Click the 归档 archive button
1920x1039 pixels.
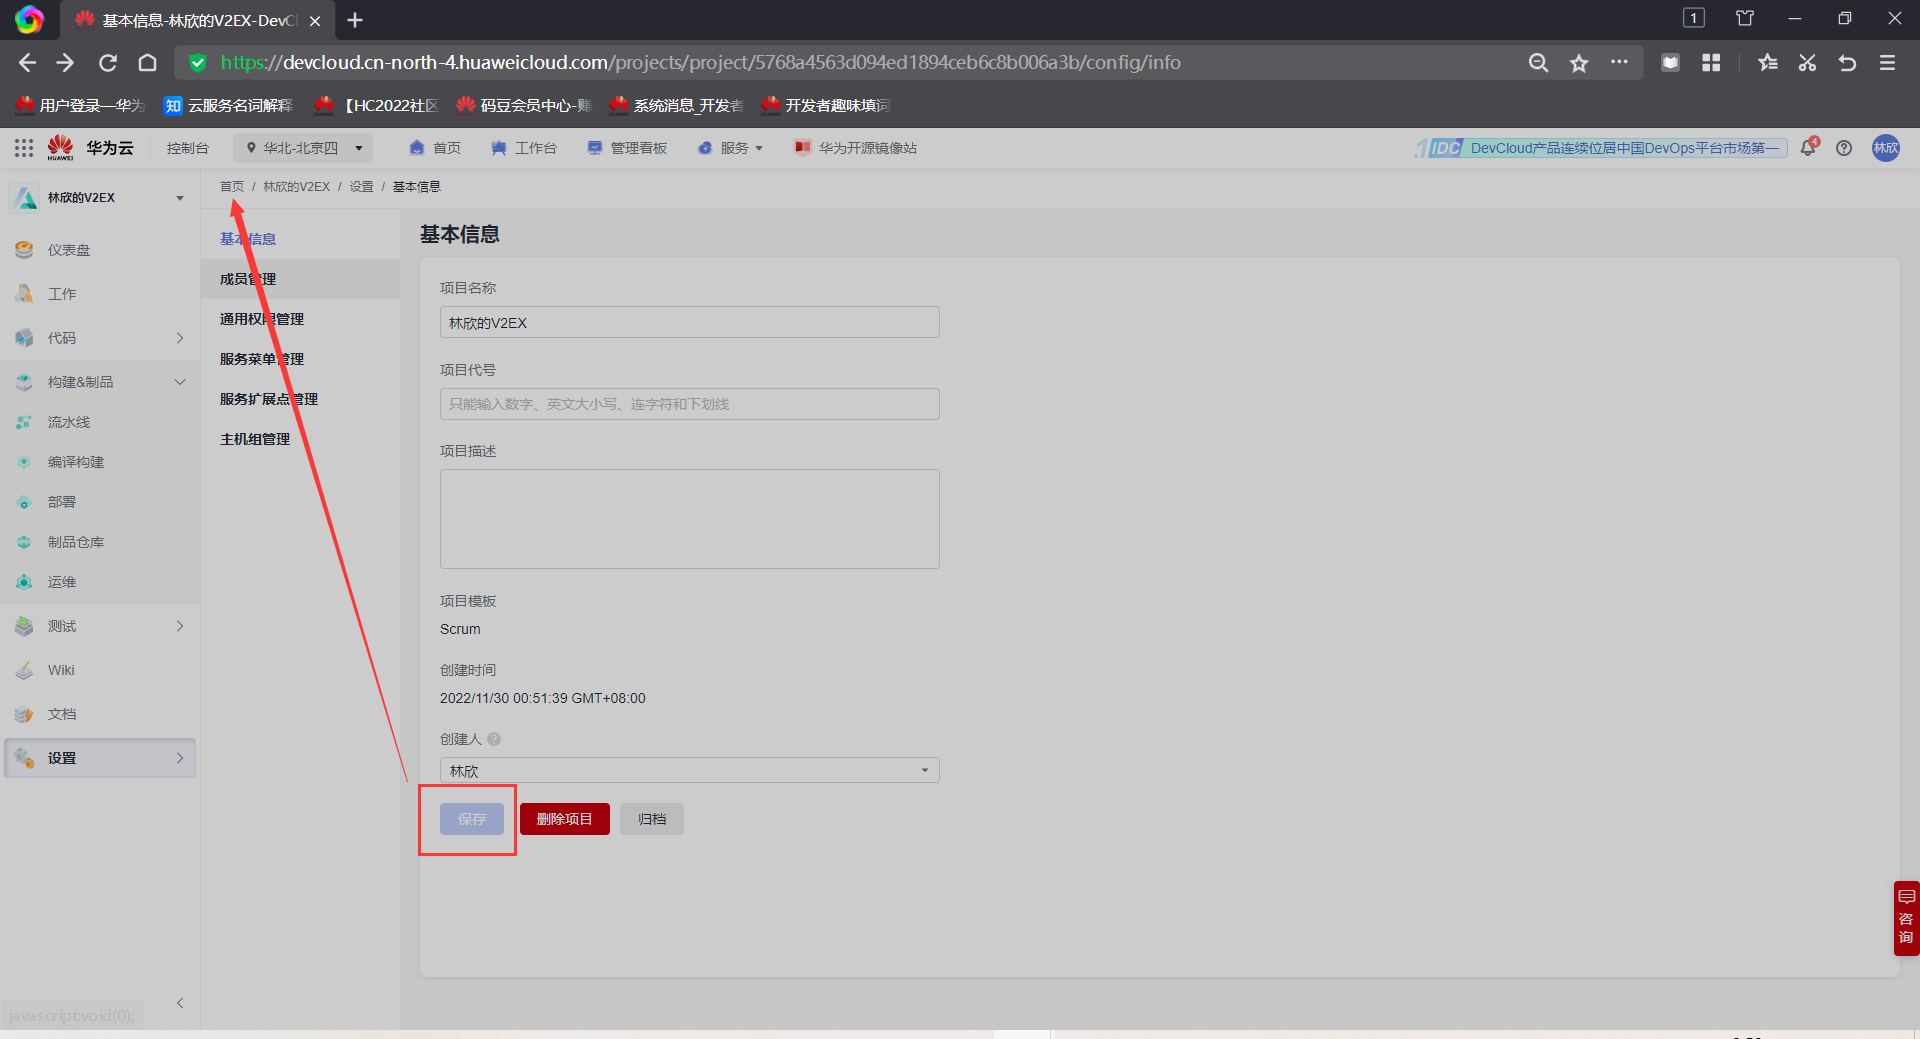coord(652,819)
